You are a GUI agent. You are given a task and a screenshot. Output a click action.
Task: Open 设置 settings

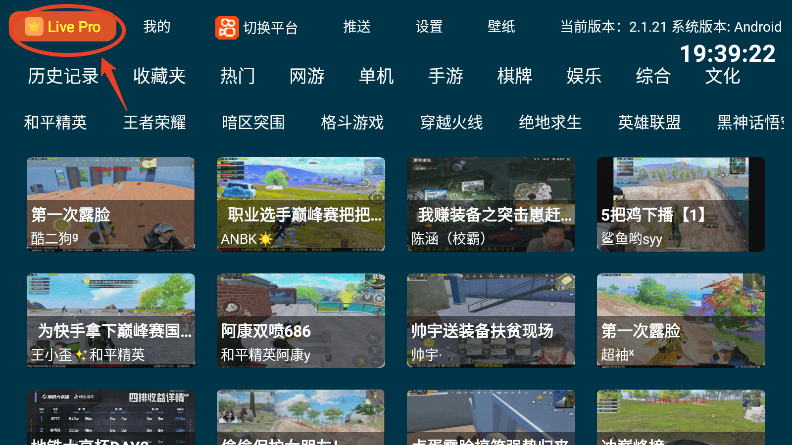pos(429,27)
